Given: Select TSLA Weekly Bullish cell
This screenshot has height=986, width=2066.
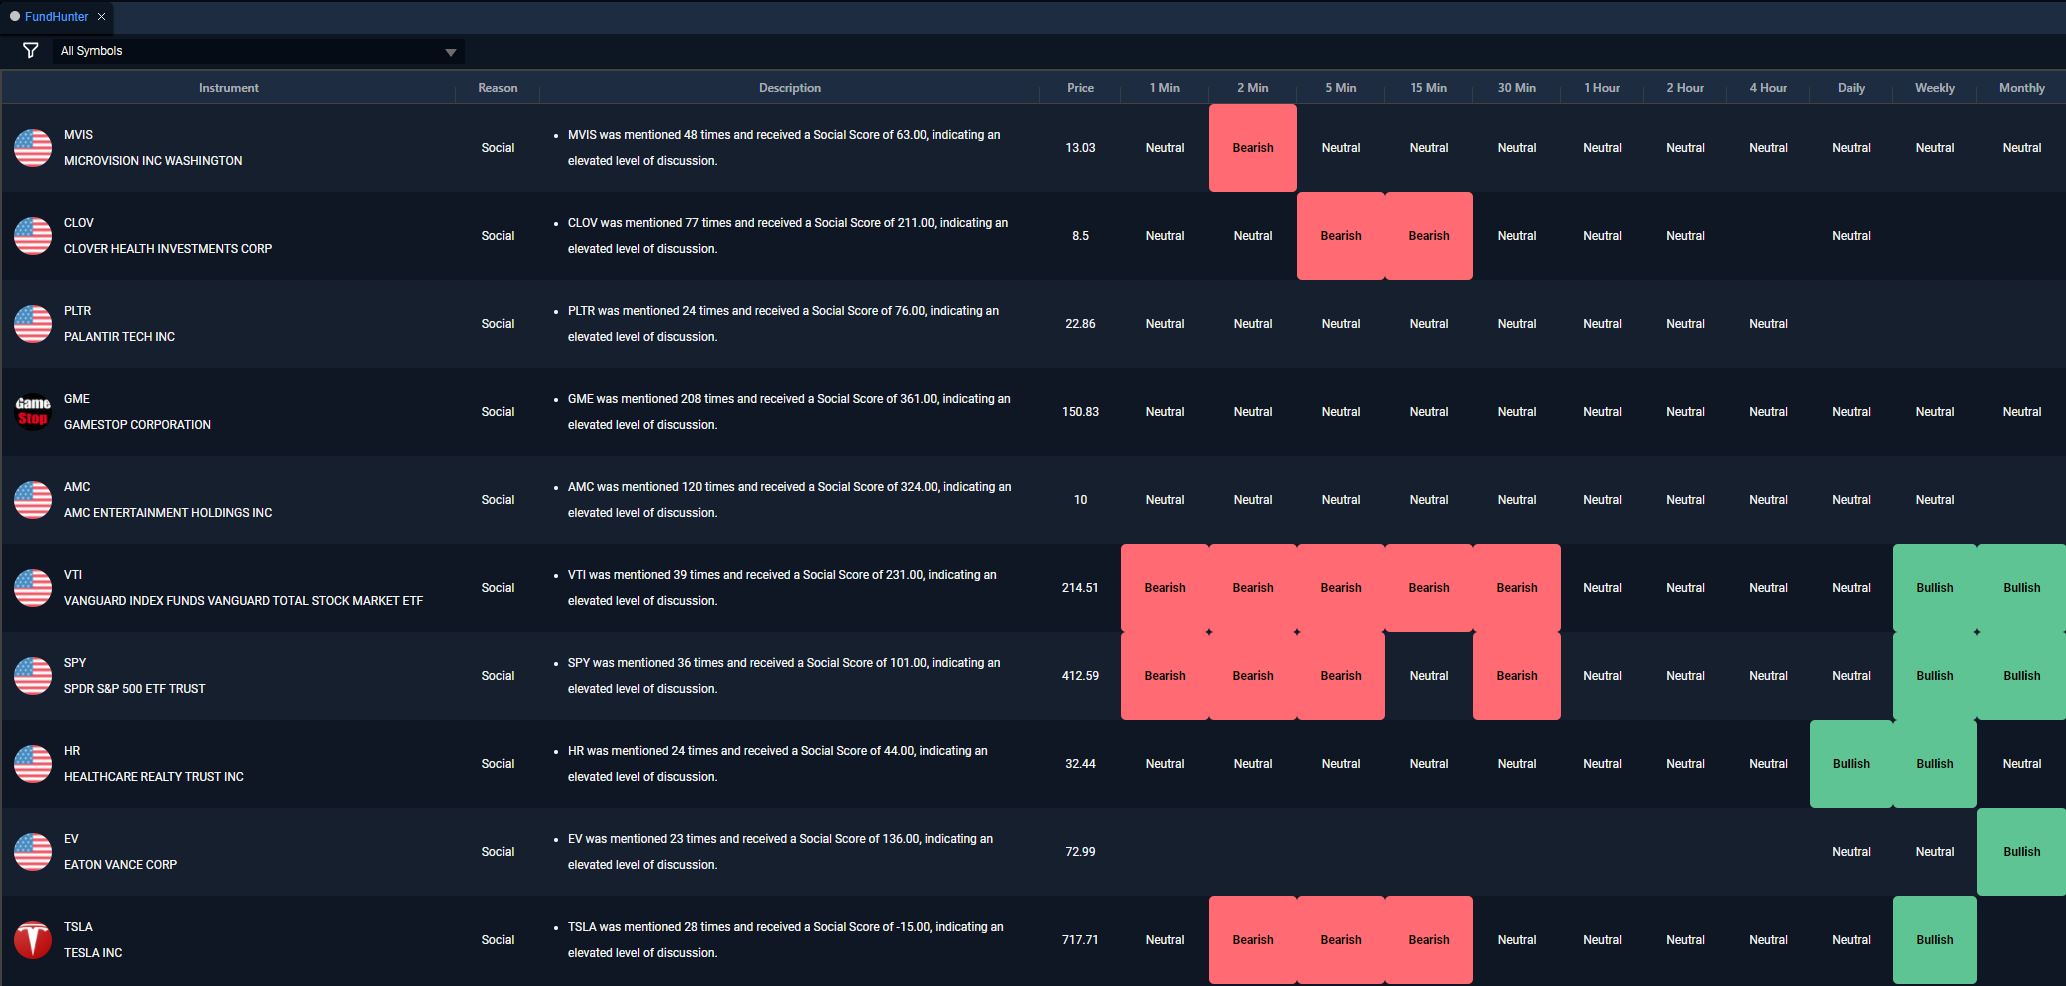Looking at the screenshot, I should click(1934, 940).
